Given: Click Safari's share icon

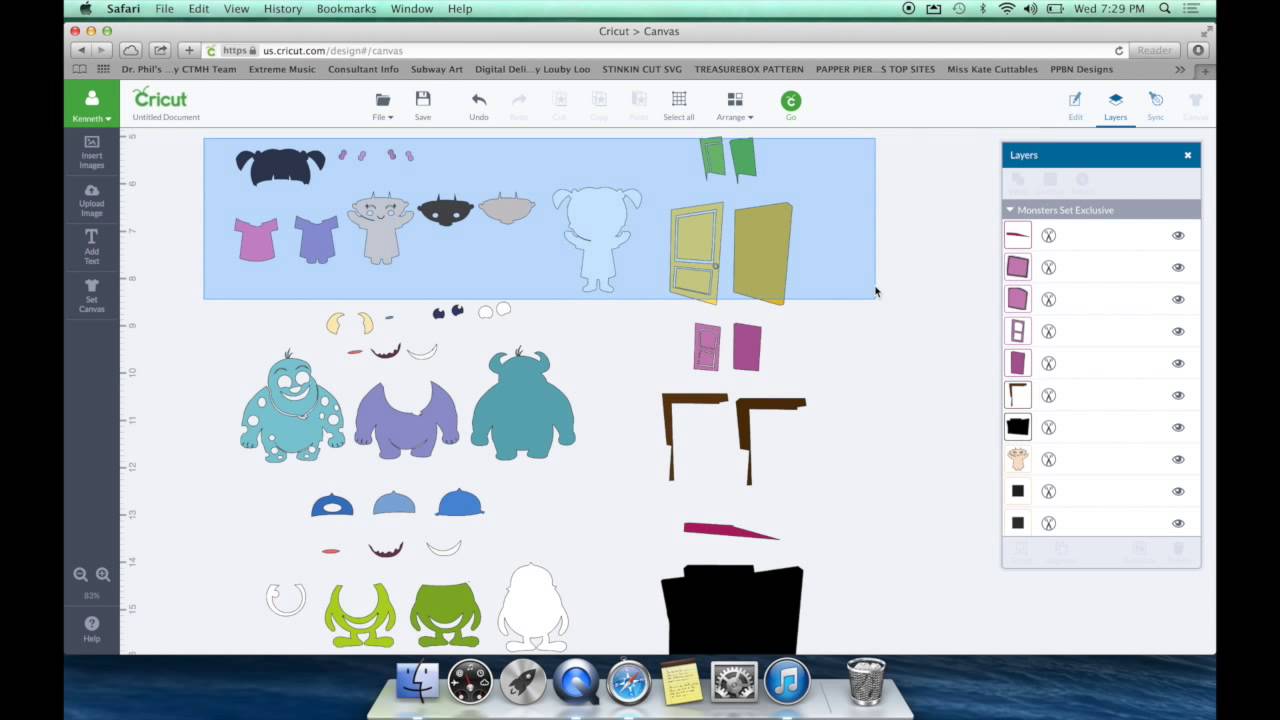Looking at the screenshot, I should [160, 50].
